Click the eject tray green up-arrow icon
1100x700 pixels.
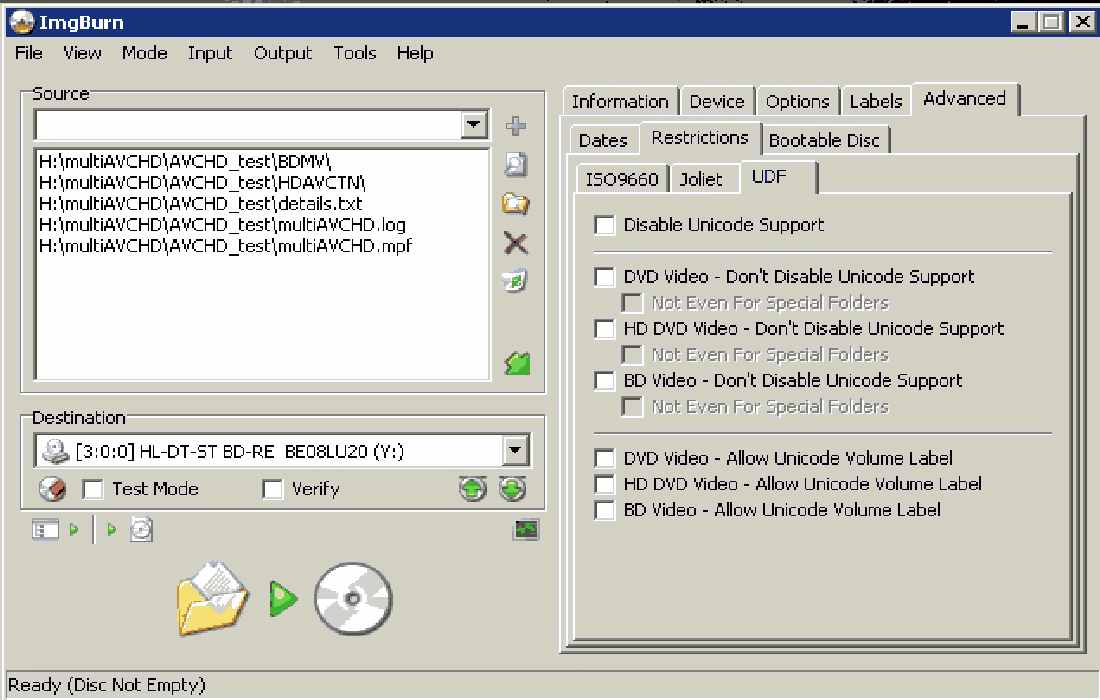(473, 489)
